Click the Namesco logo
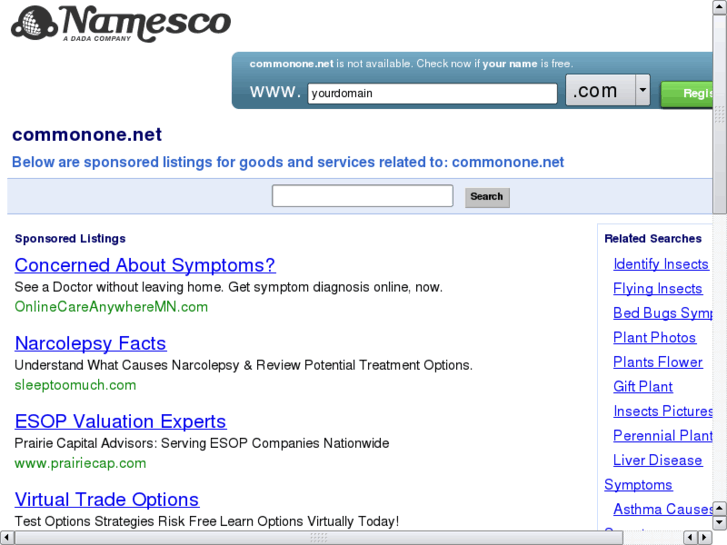The image size is (727, 545). [121, 24]
